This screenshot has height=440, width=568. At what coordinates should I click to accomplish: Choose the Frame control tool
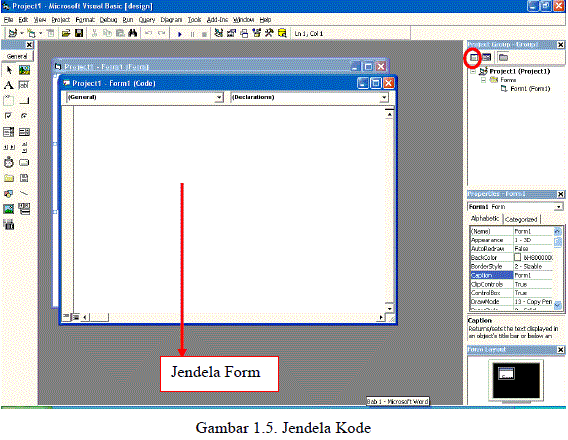click(9, 100)
